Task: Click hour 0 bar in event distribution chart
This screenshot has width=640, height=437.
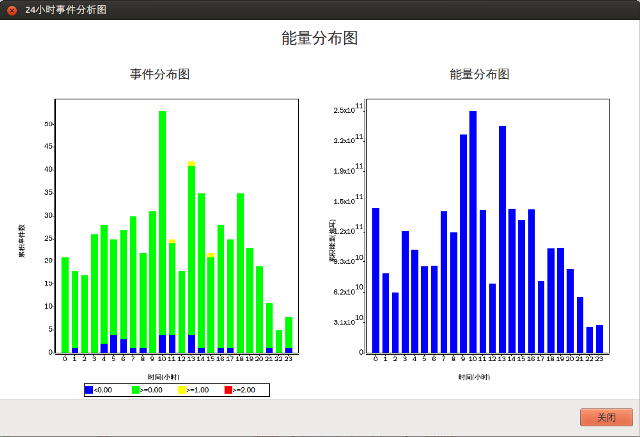Action: point(65,305)
